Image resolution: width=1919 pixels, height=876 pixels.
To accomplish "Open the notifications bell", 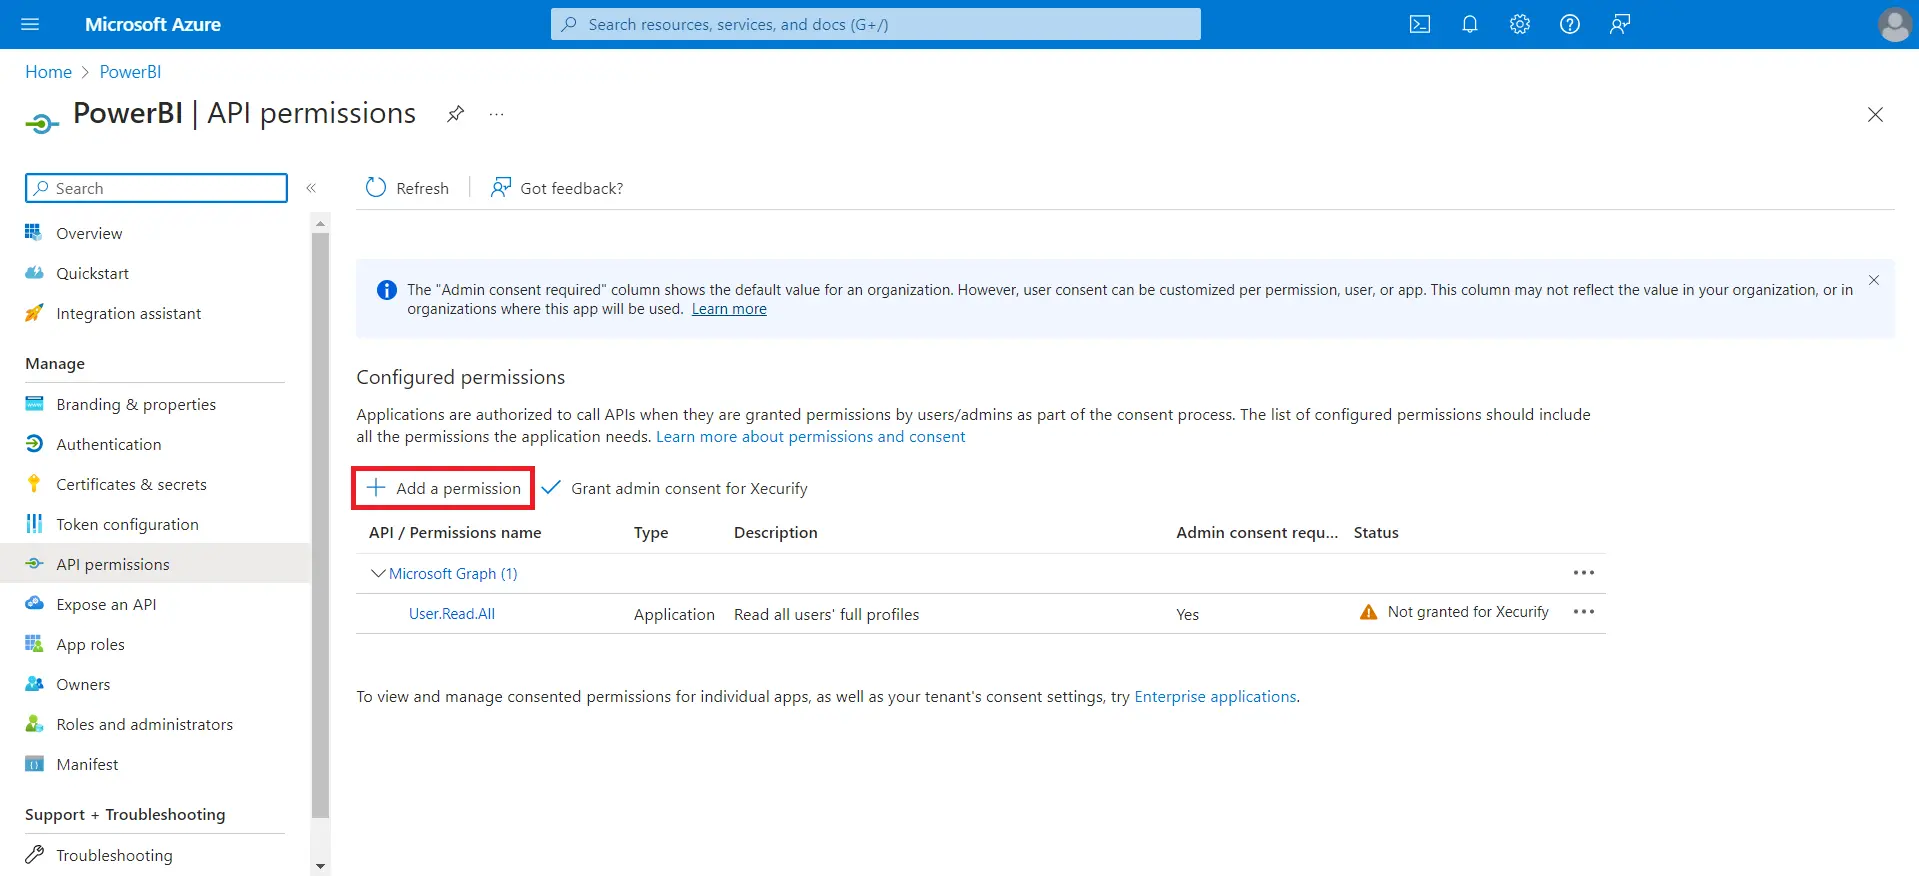I will point(1470,24).
